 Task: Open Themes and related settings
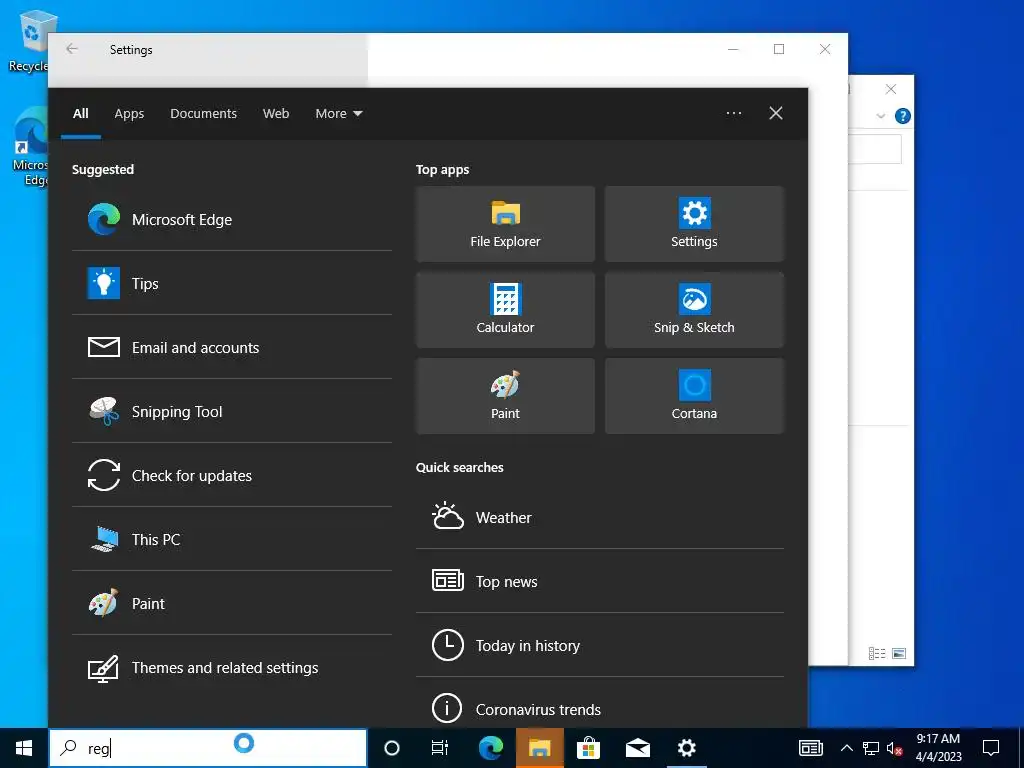point(232,667)
